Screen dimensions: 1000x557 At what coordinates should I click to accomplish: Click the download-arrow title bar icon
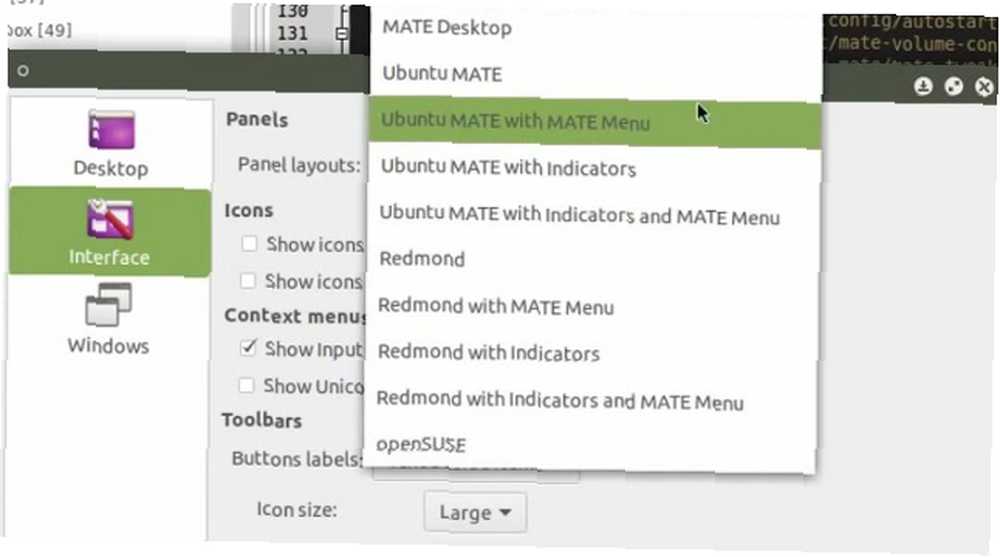(923, 85)
